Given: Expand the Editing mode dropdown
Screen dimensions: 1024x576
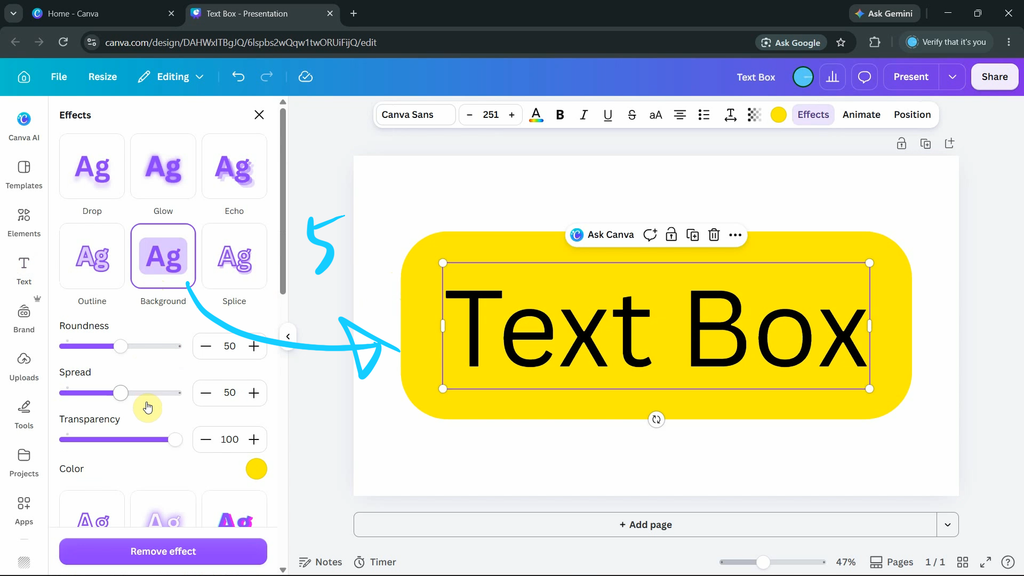Looking at the screenshot, I should [x=171, y=77].
